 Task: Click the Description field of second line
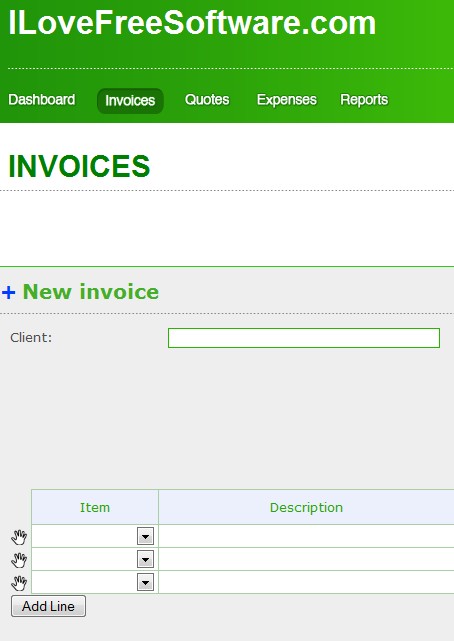pyautogui.click(x=306, y=559)
